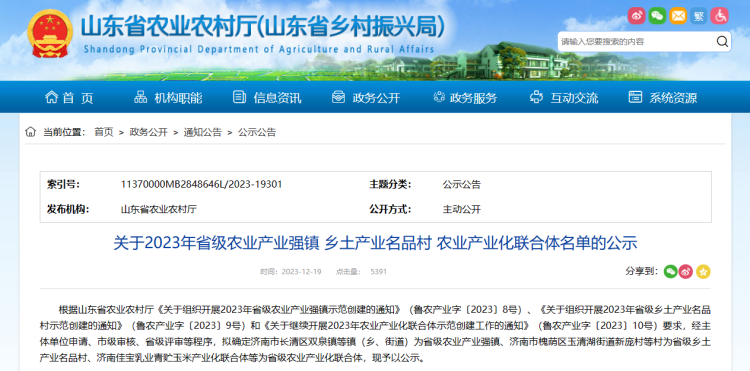Click the 主题分类 field label

[x=390, y=184]
